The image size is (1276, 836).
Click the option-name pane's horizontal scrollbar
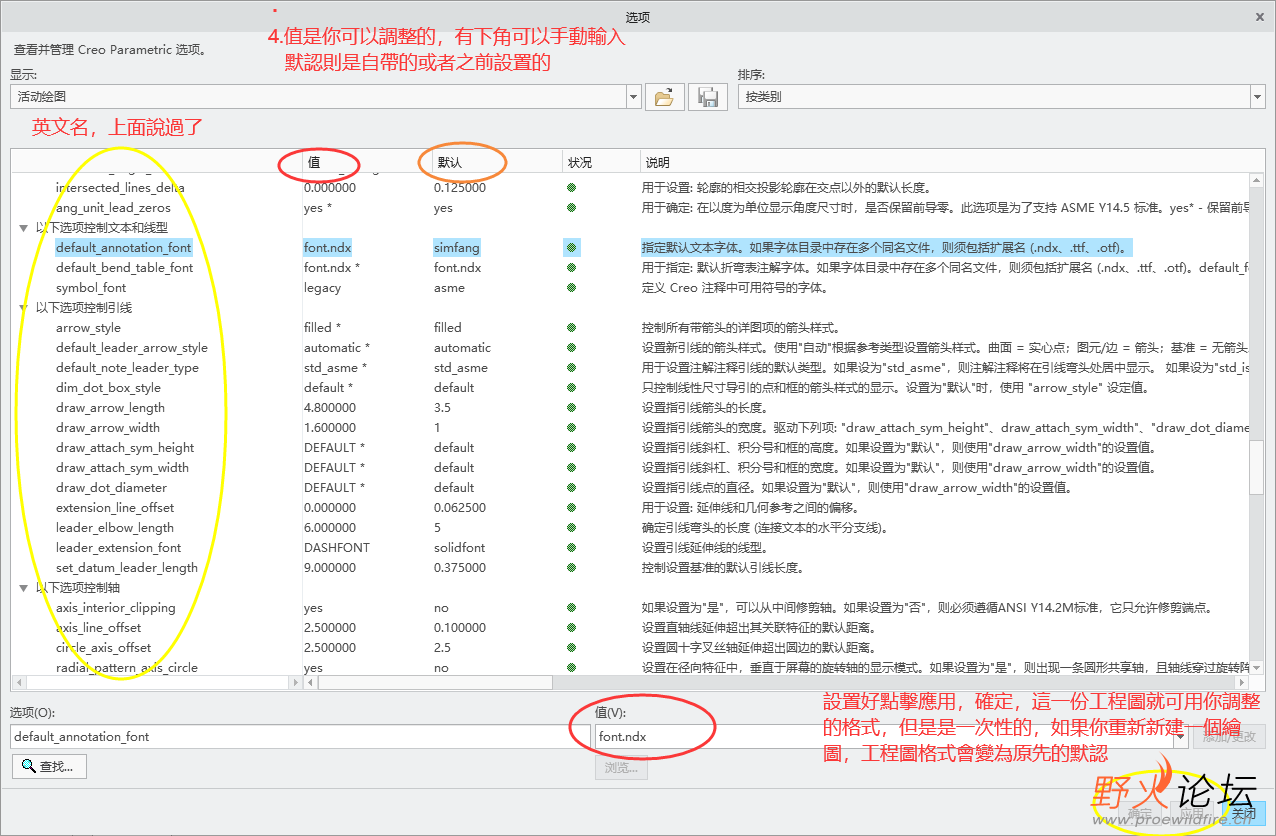156,682
